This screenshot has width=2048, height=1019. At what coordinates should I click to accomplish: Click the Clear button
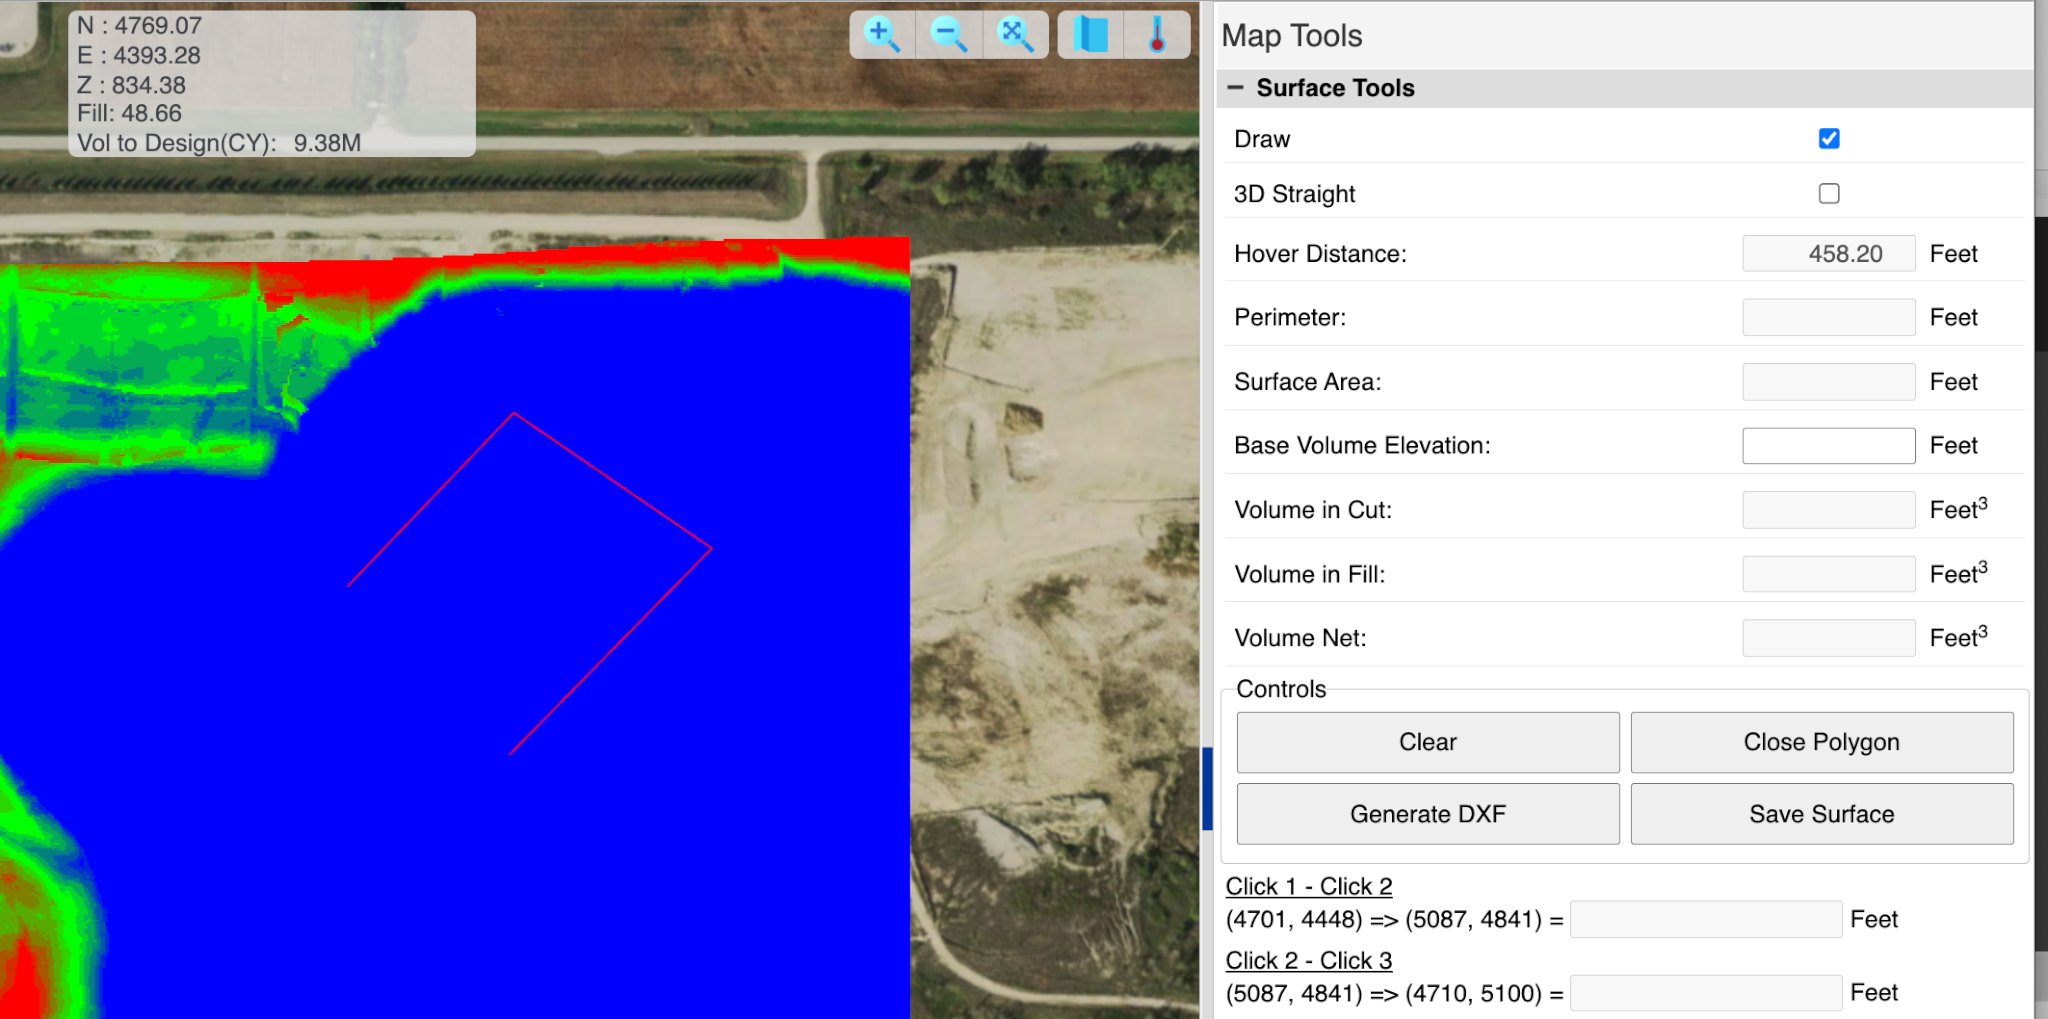(1428, 742)
